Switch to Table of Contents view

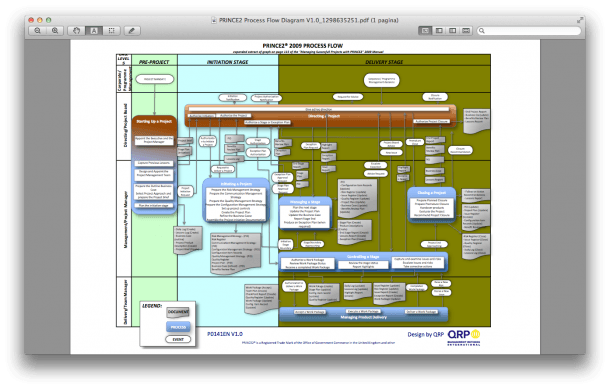(452, 30)
